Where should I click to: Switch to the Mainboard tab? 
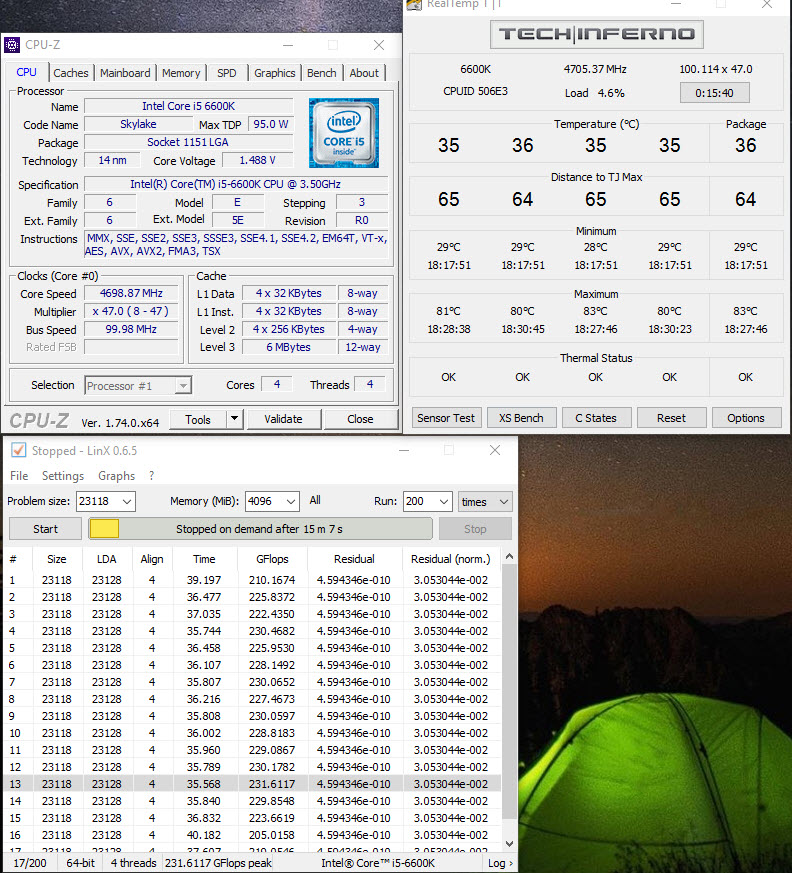[125, 73]
